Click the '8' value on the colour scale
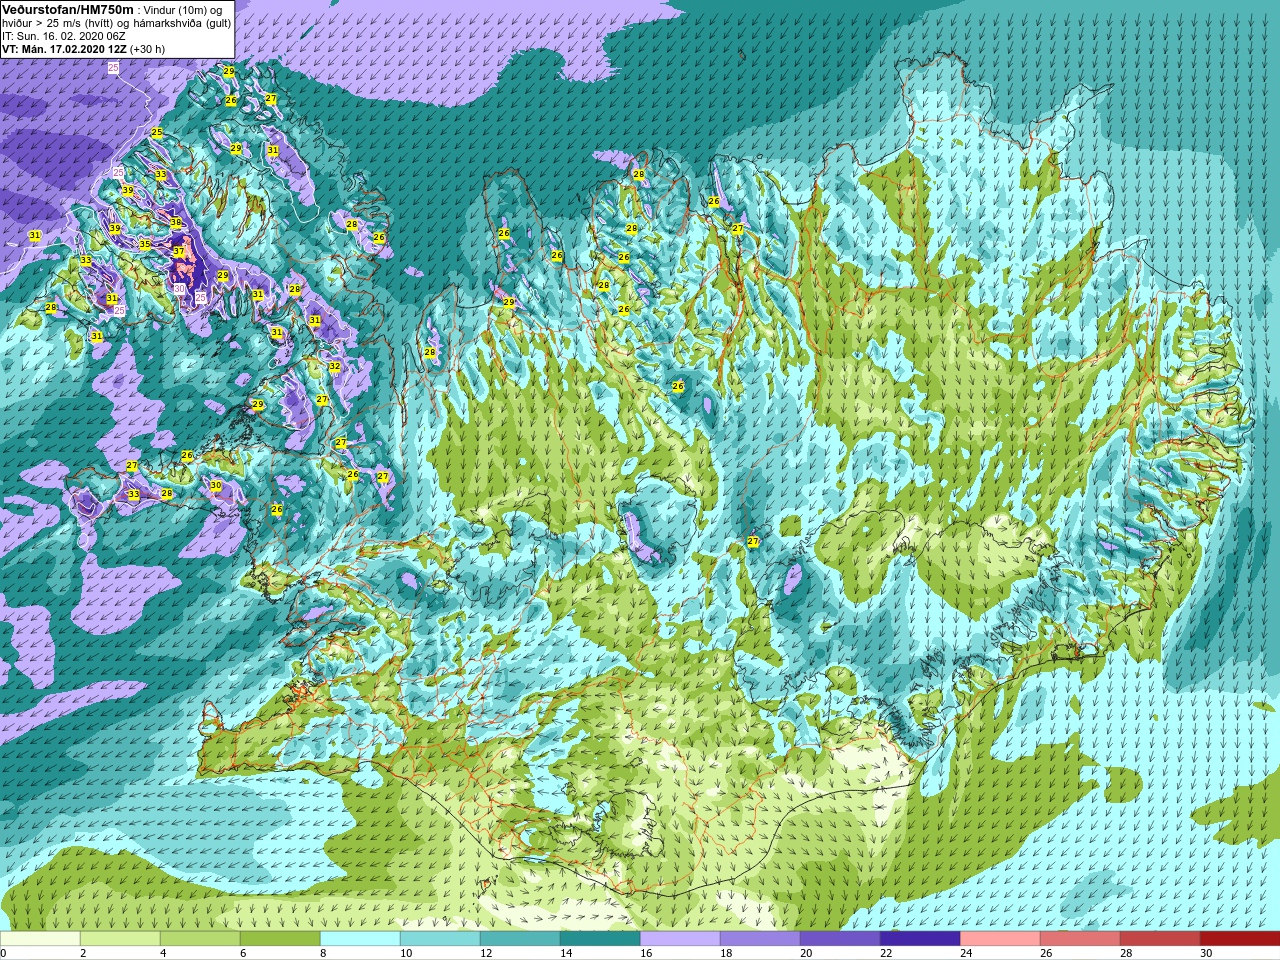 click(322, 953)
